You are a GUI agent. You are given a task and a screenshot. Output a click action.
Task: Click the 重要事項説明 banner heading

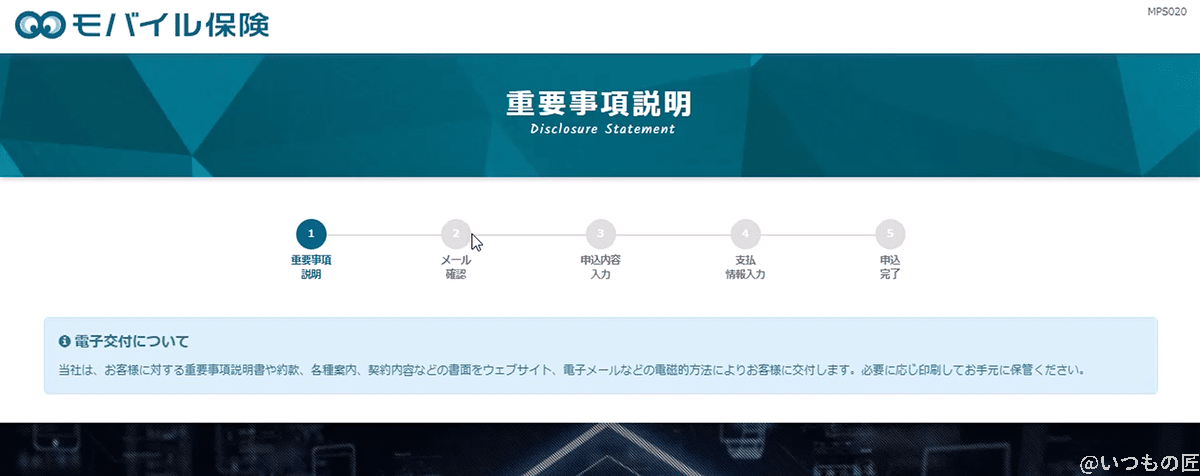coord(598,104)
